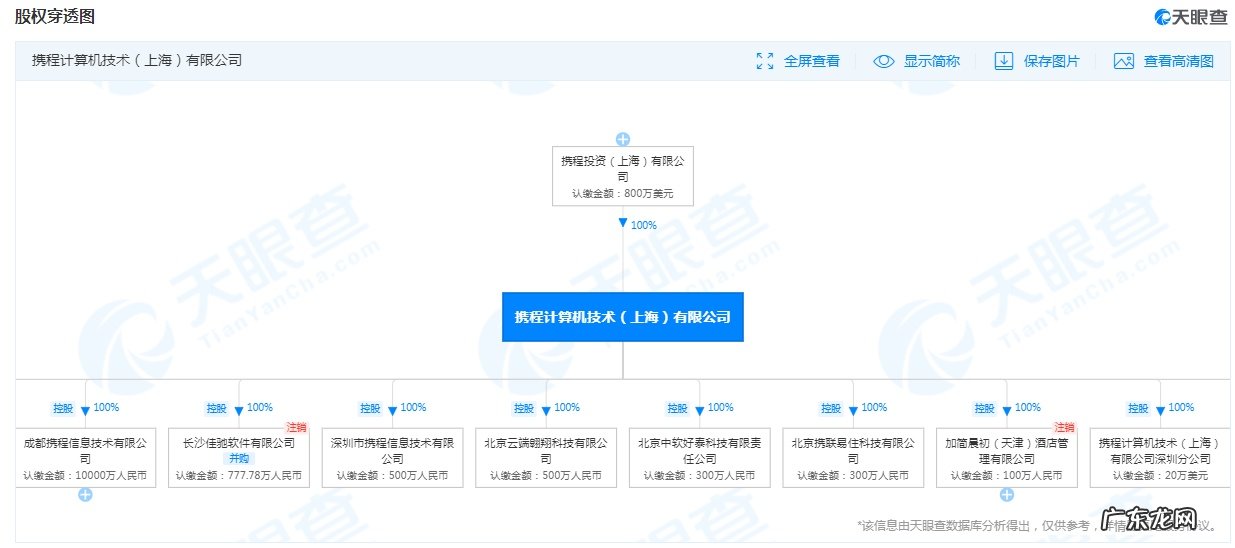Open the 成都携程信息技术有限公司 node
Viewport: 1235px width, 548px height.
(86, 458)
